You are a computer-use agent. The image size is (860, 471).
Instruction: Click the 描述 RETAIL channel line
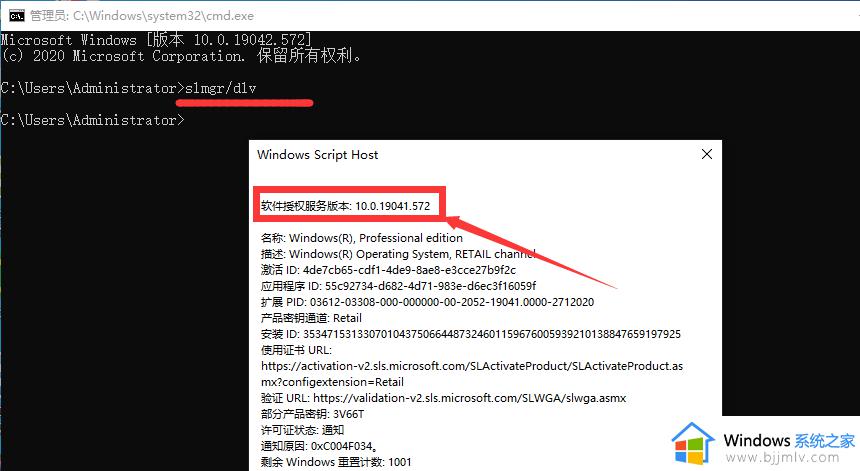pos(398,254)
